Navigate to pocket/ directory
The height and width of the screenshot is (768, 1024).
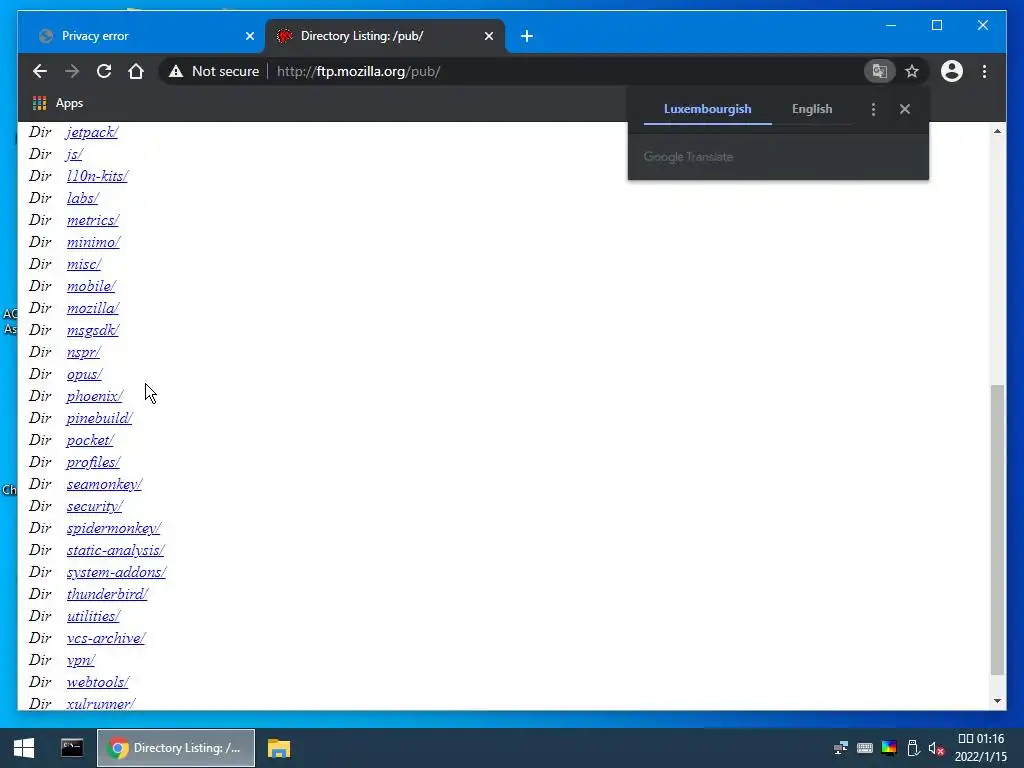click(90, 440)
